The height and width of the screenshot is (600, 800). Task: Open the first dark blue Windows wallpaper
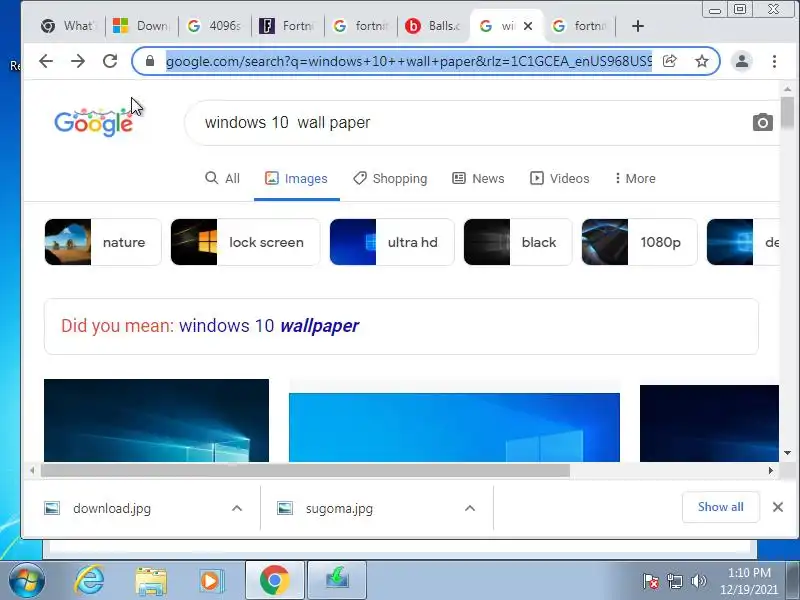[156, 420]
